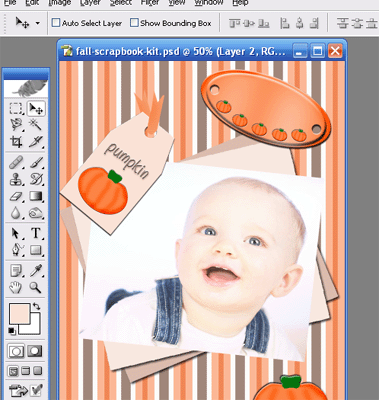The image size is (379, 400).
Task: Select the Gradient tool
Action: pyautogui.click(x=36, y=196)
